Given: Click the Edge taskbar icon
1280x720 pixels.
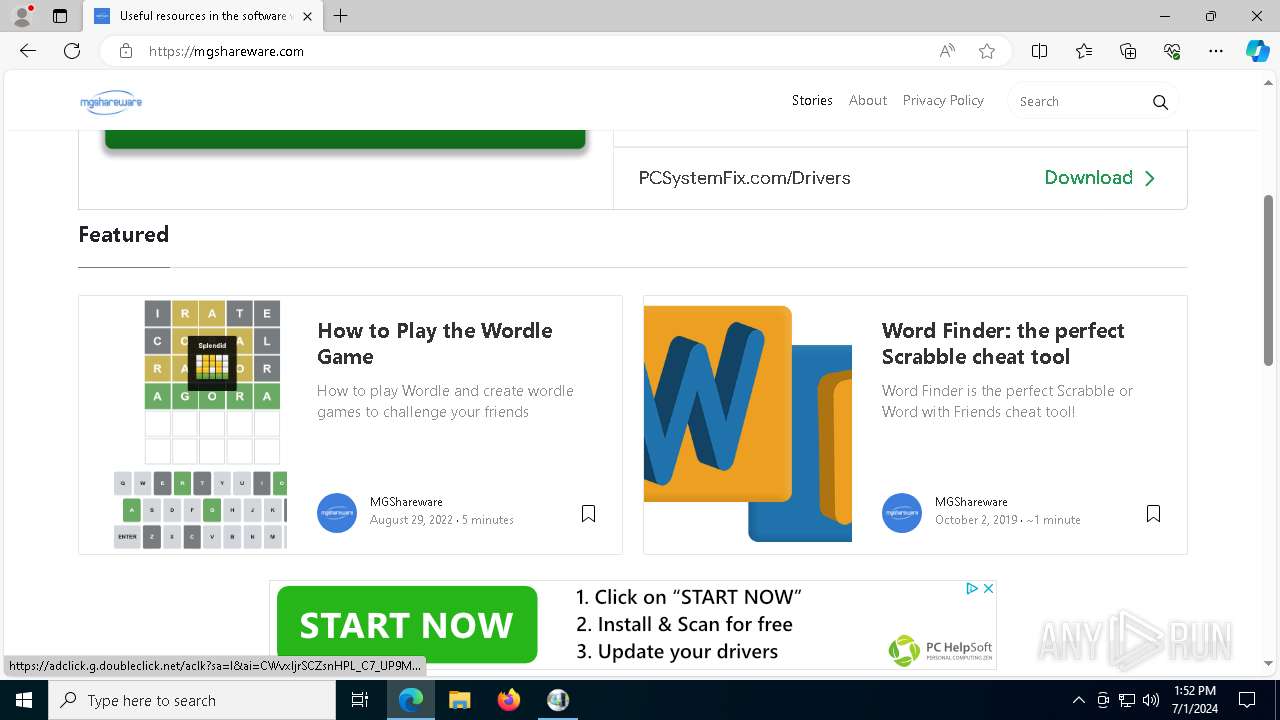Looking at the screenshot, I should (x=411, y=700).
